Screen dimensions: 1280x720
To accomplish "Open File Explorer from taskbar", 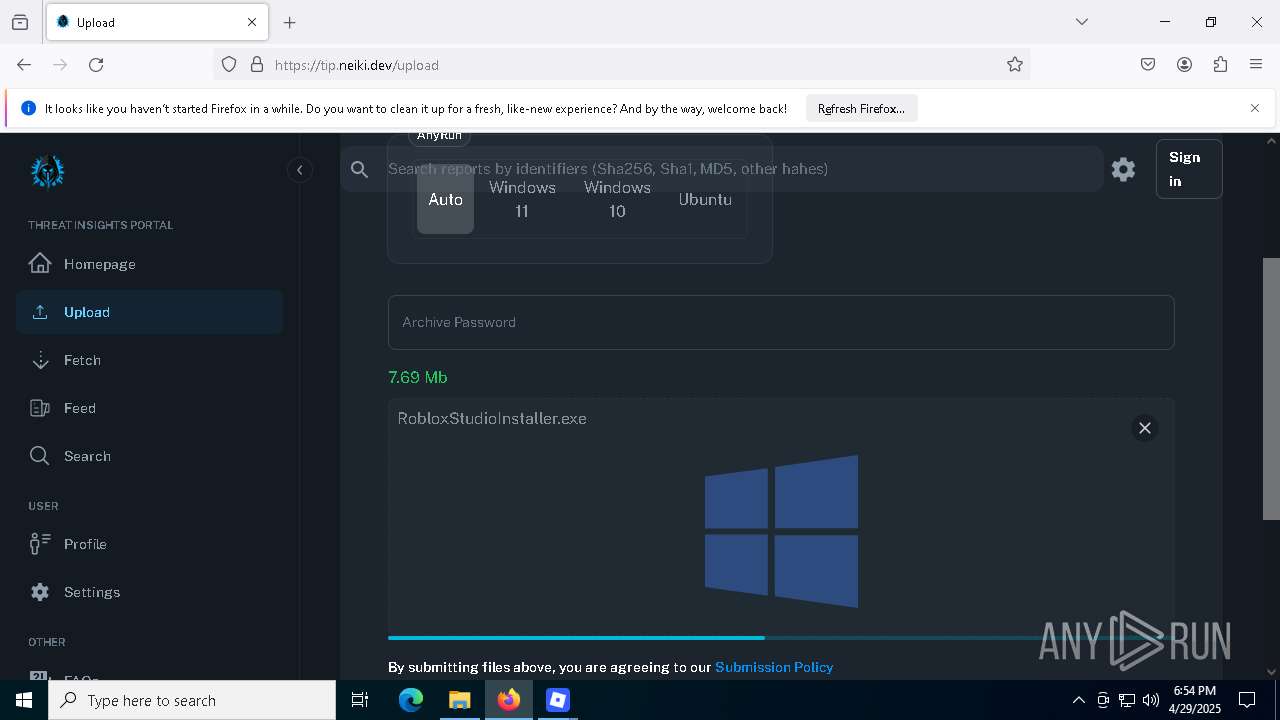I will tap(460, 700).
